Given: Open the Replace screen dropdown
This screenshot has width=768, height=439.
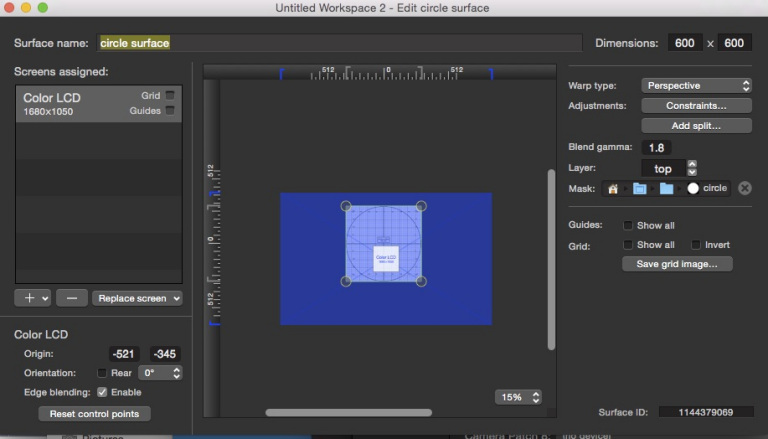Looking at the screenshot, I should [137, 297].
